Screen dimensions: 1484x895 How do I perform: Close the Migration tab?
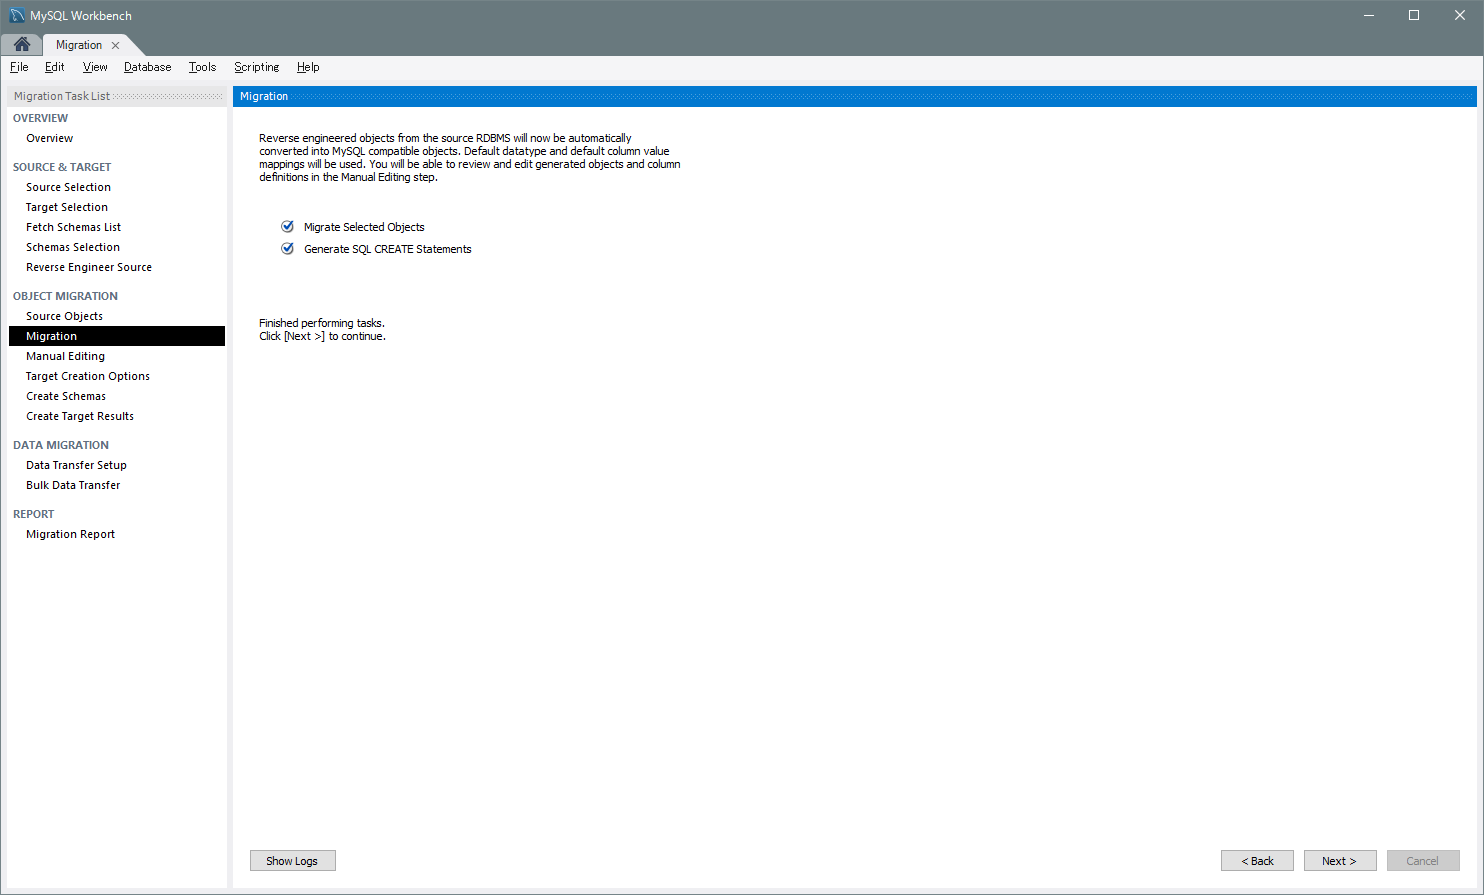tap(116, 45)
